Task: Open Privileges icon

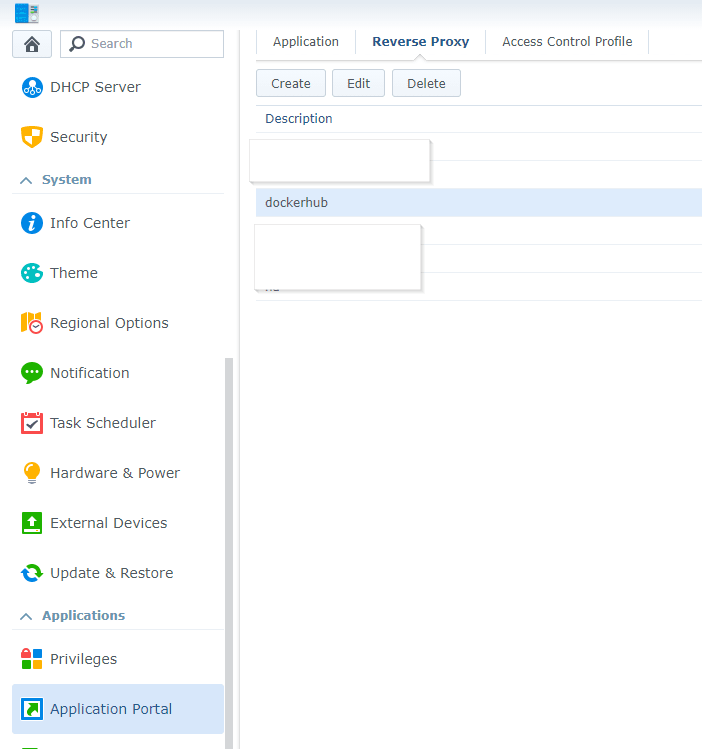Action: coord(32,659)
